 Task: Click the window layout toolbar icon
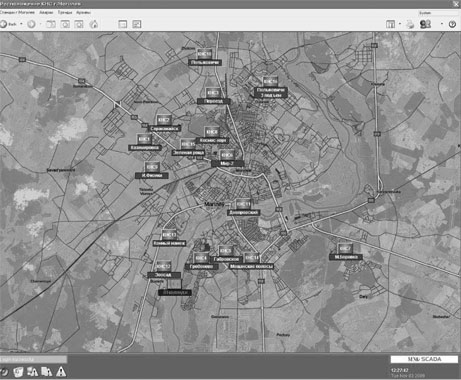[123, 24]
